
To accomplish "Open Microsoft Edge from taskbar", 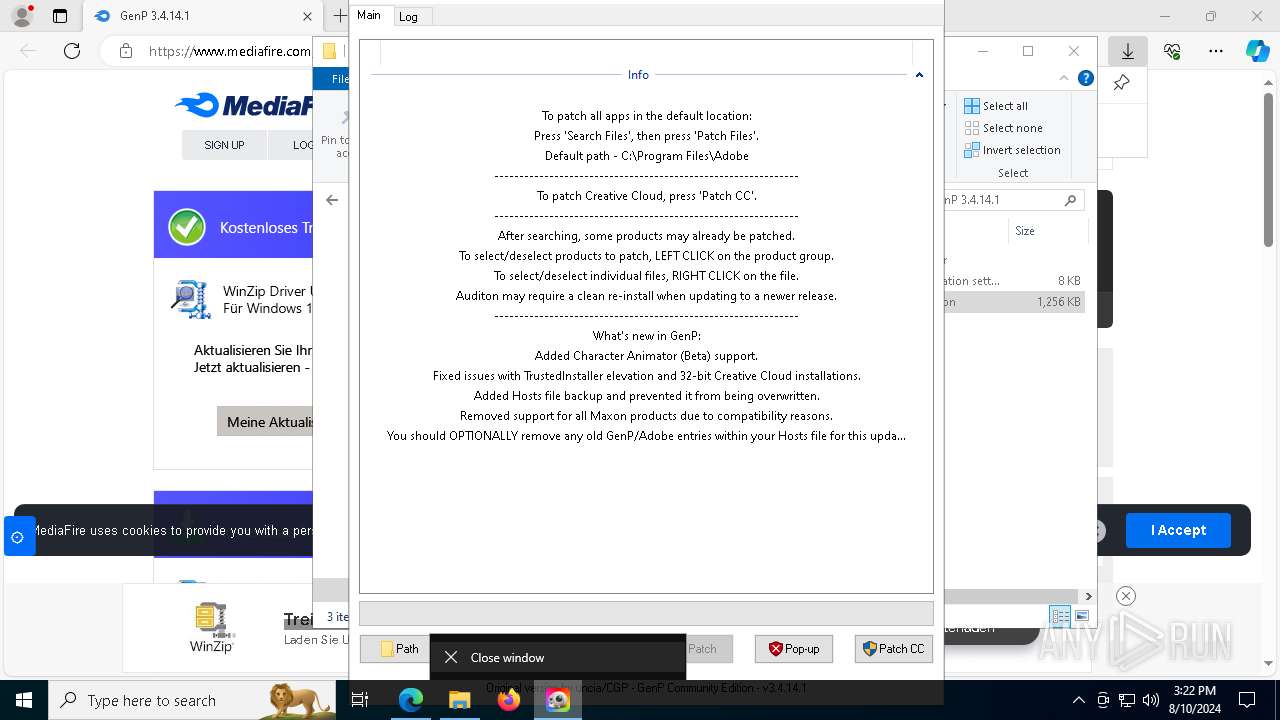I will pyautogui.click(x=411, y=700).
